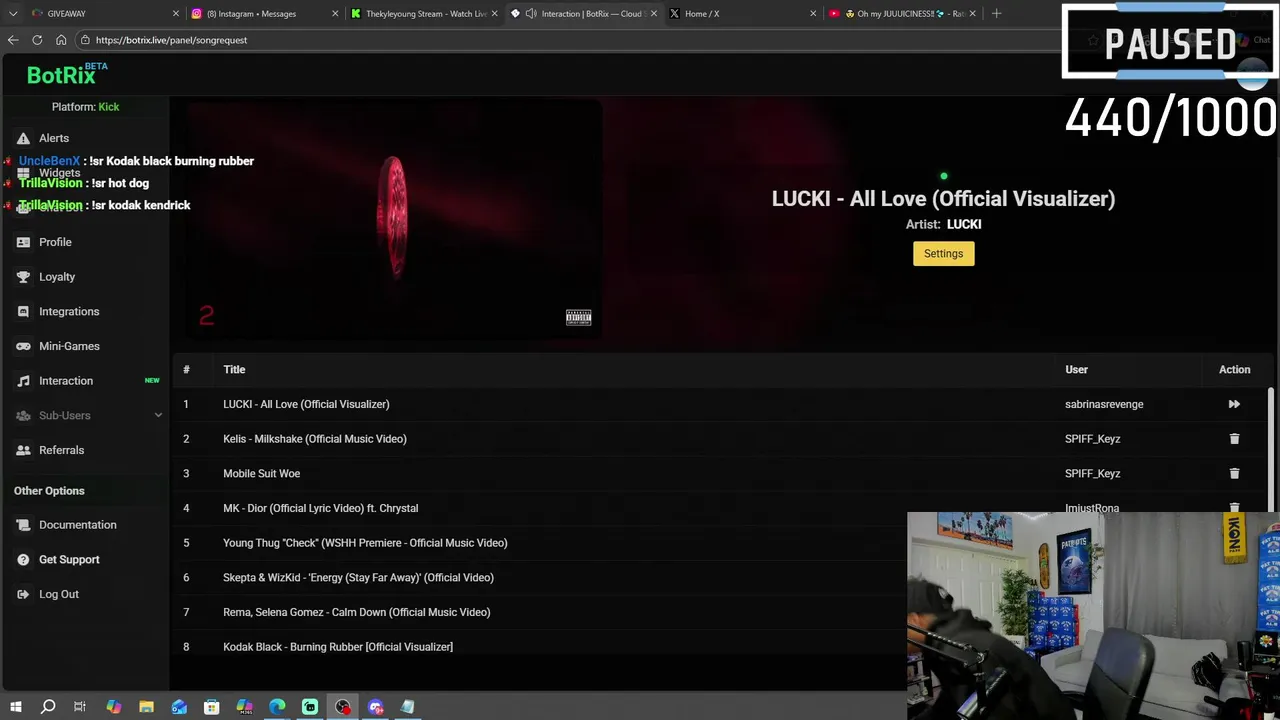Launch File Explorer from taskbar
1280x720 pixels.
click(146, 707)
